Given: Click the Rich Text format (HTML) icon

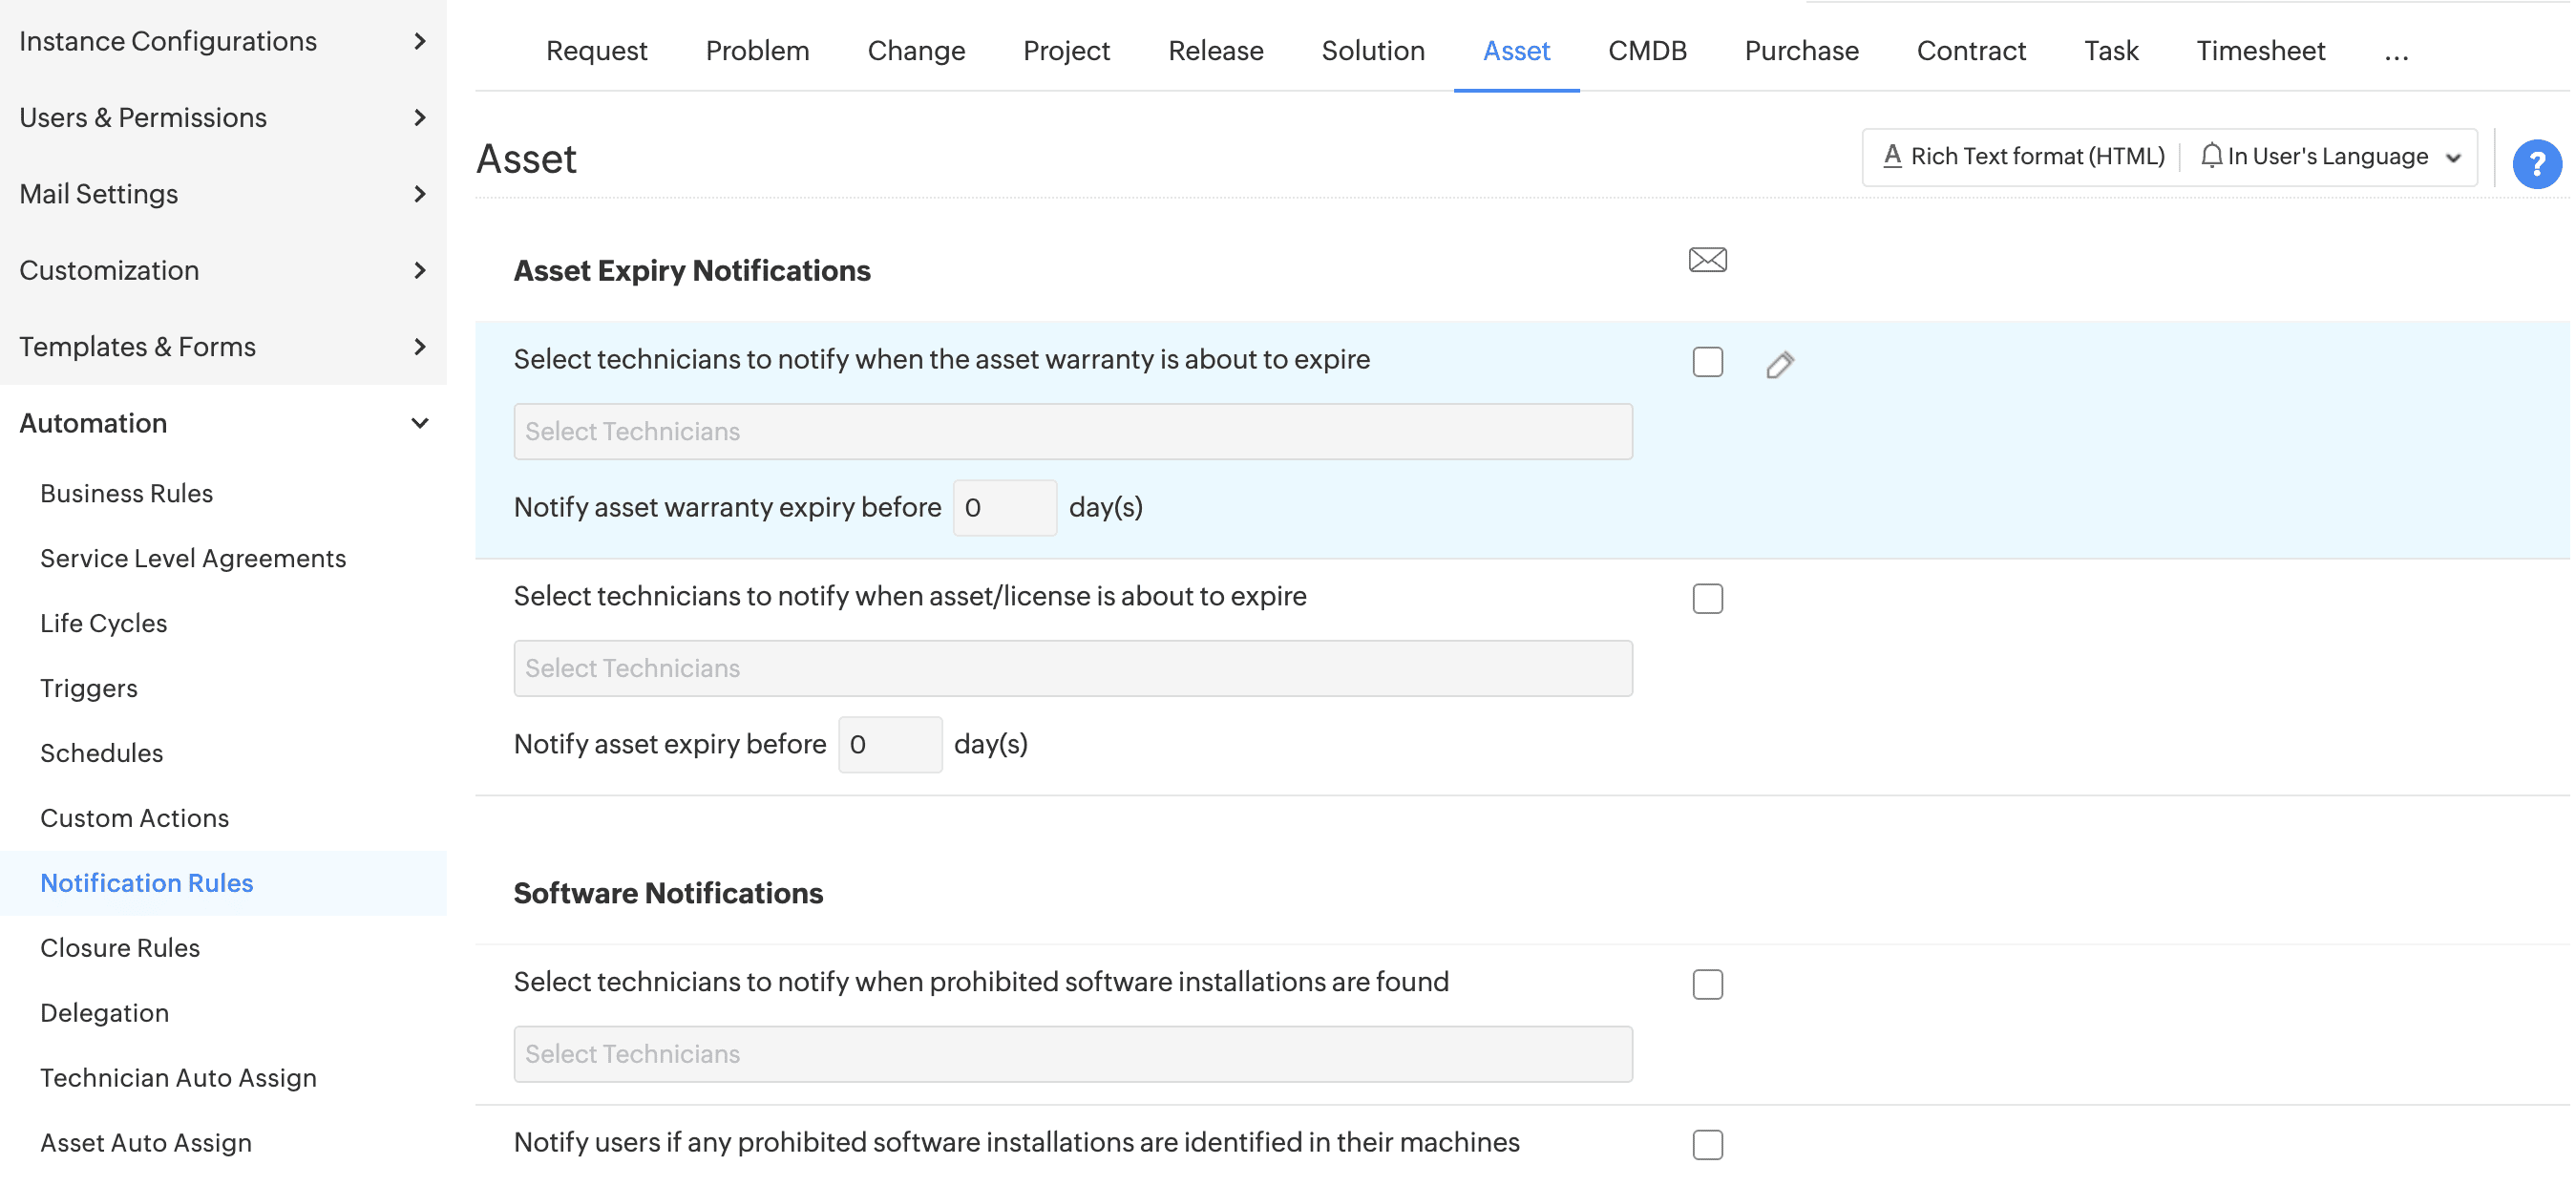Looking at the screenshot, I should click(1891, 156).
